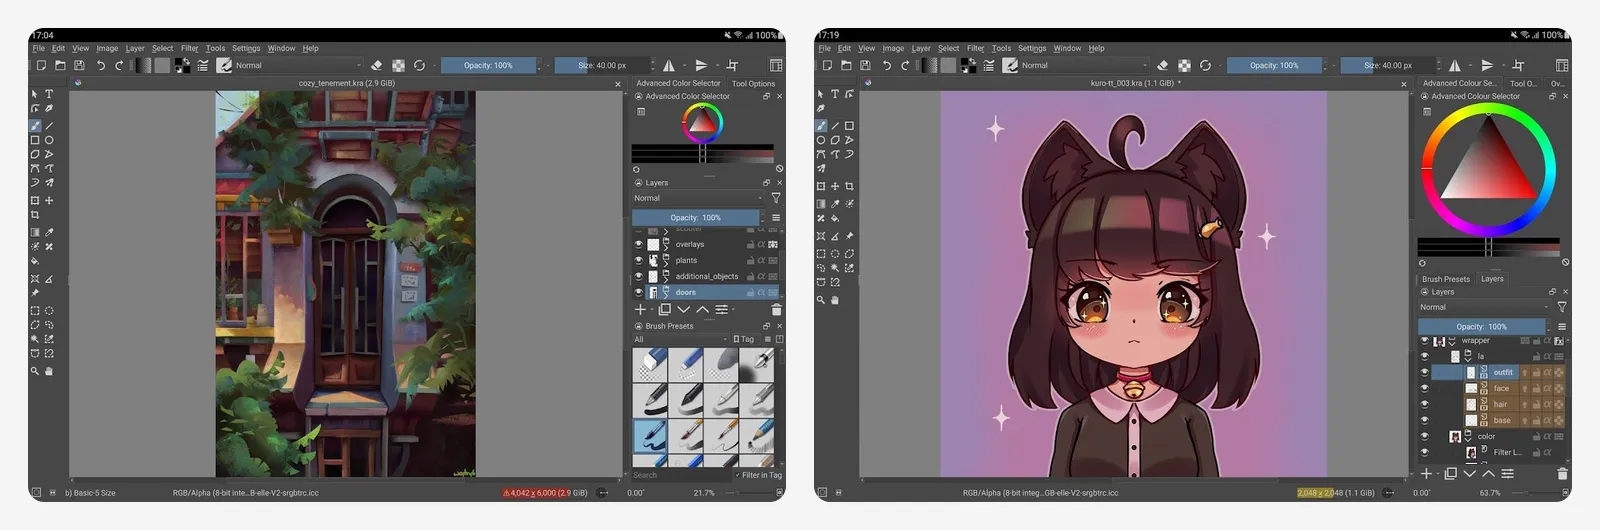Adjust brush Size slider in right window toolbar
The image size is (1600, 530).
click(1390, 65)
